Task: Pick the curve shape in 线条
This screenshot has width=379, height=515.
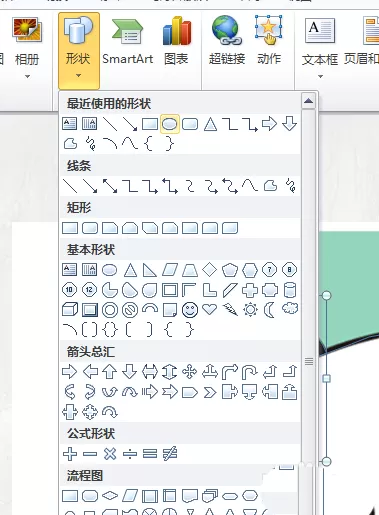Action: point(250,185)
